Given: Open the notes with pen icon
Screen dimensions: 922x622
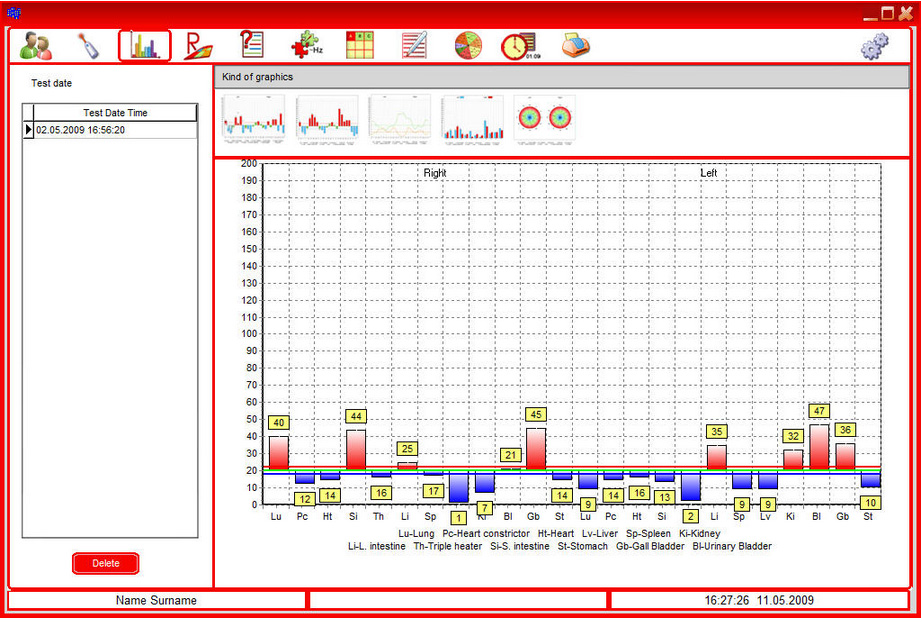Looking at the screenshot, I should pos(413,46).
